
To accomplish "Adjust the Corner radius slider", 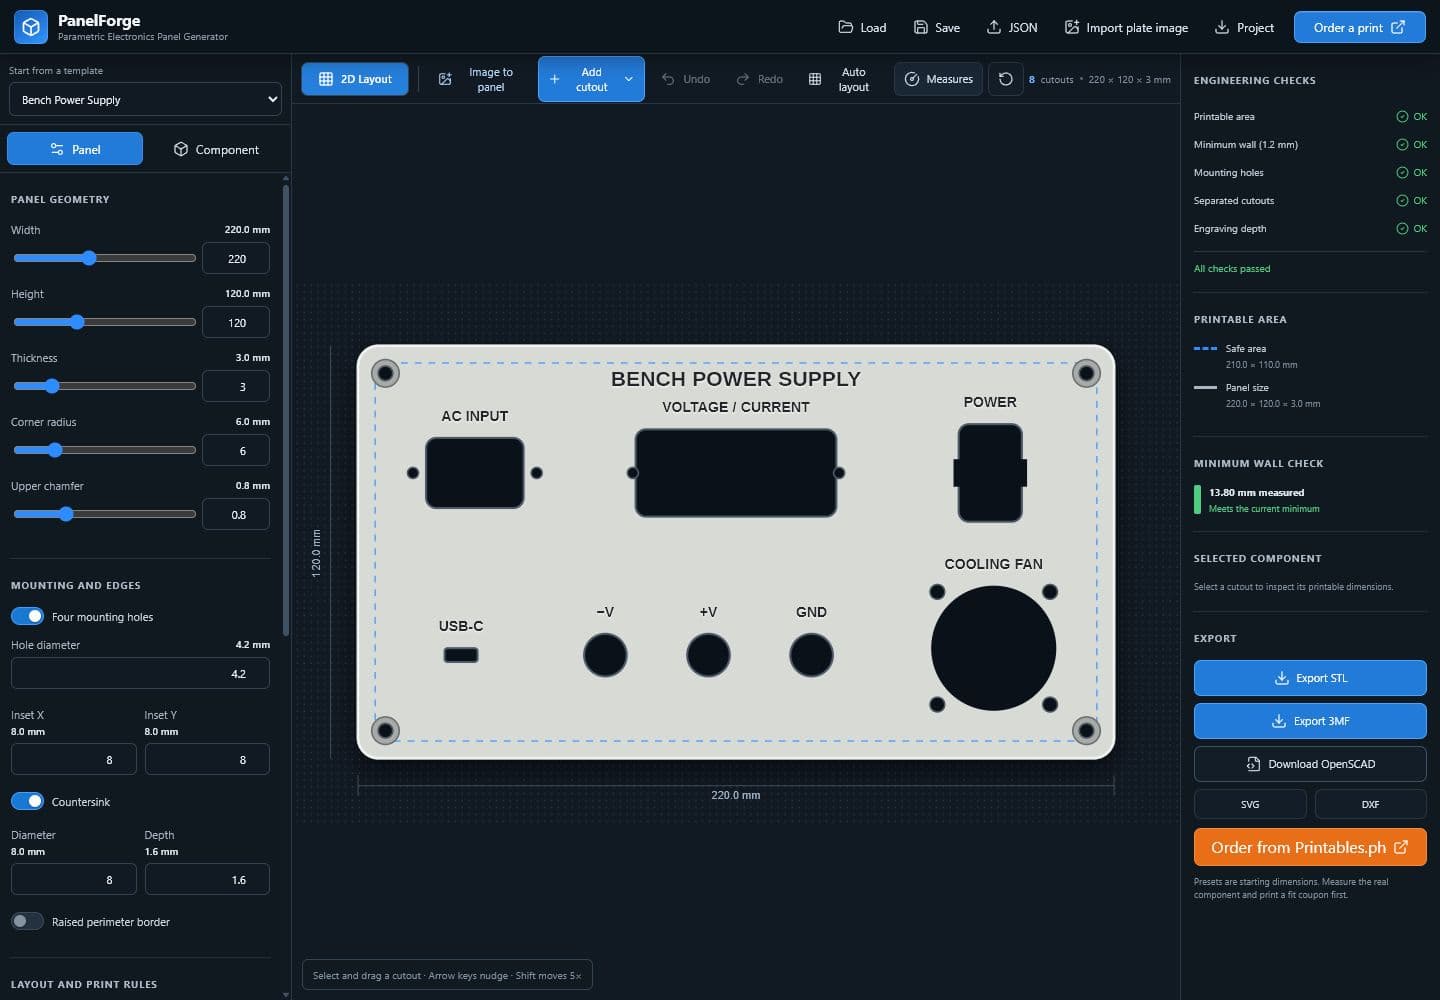I will click(x=105, y=450).
